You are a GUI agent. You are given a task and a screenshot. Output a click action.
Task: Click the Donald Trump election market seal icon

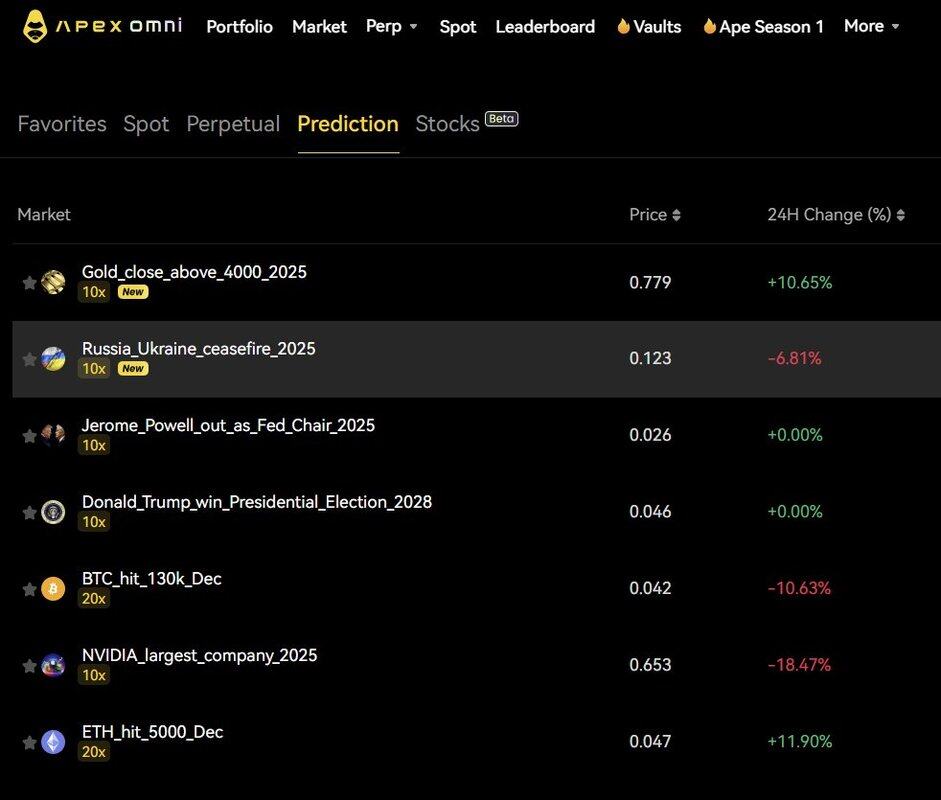tap(53, 512)
